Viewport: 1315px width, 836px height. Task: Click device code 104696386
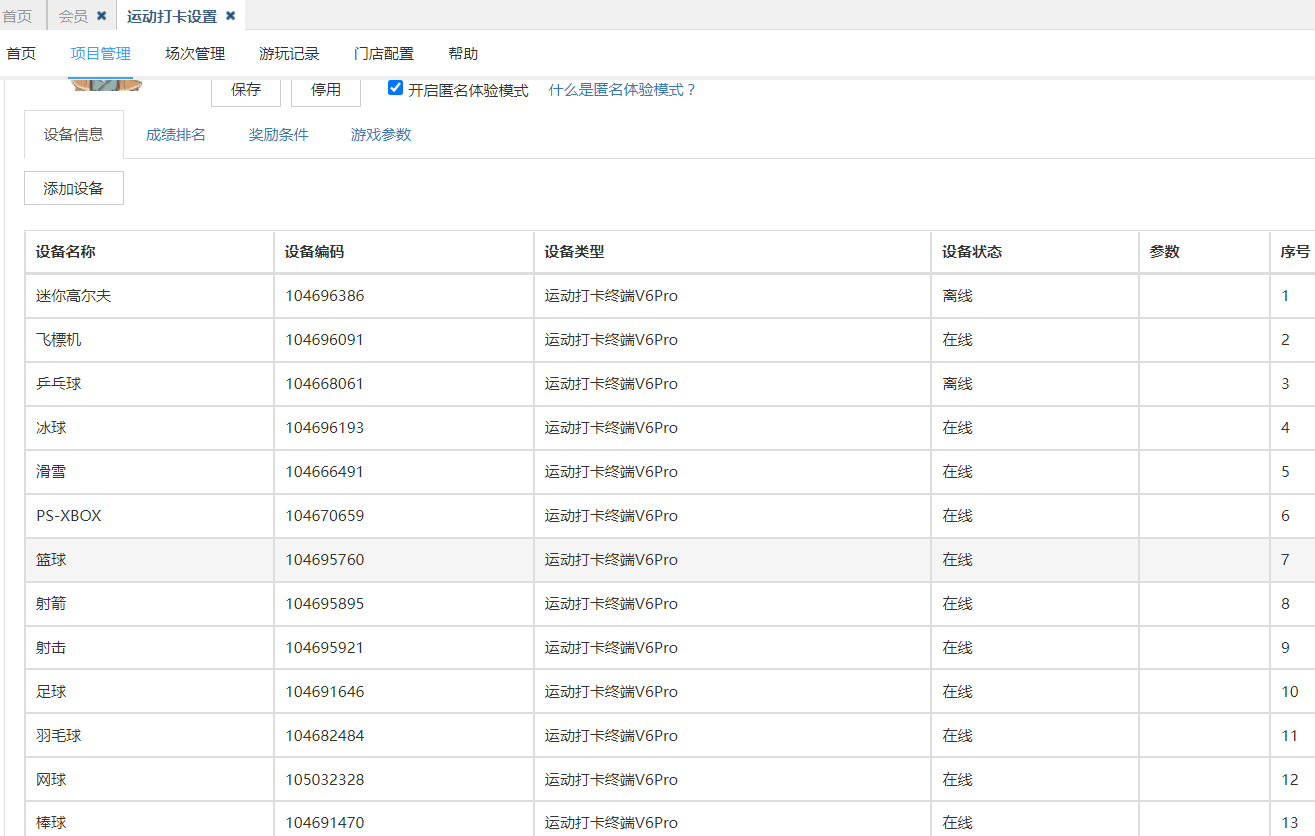(325, 296)
